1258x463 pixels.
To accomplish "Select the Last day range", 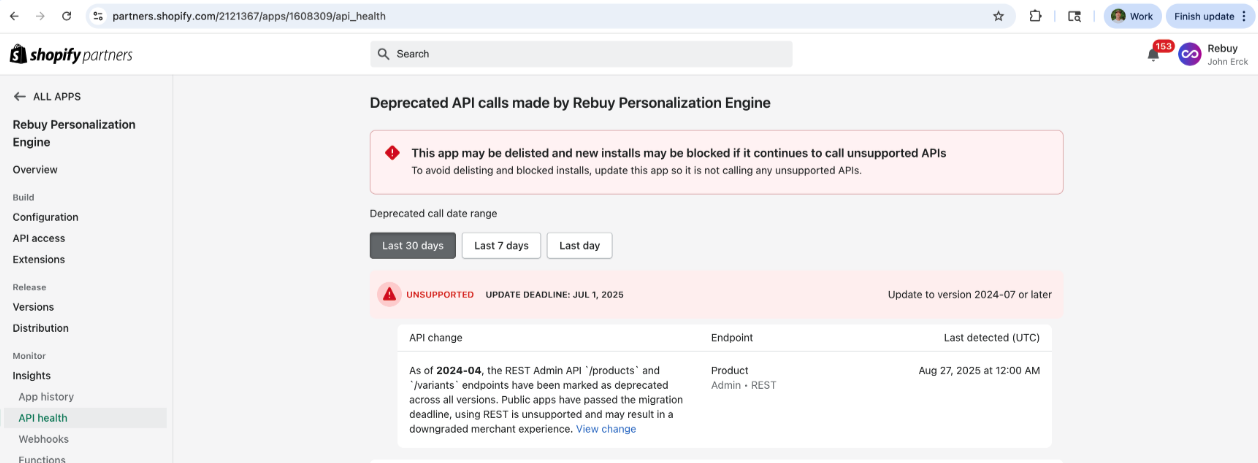I will click(579, 245).
